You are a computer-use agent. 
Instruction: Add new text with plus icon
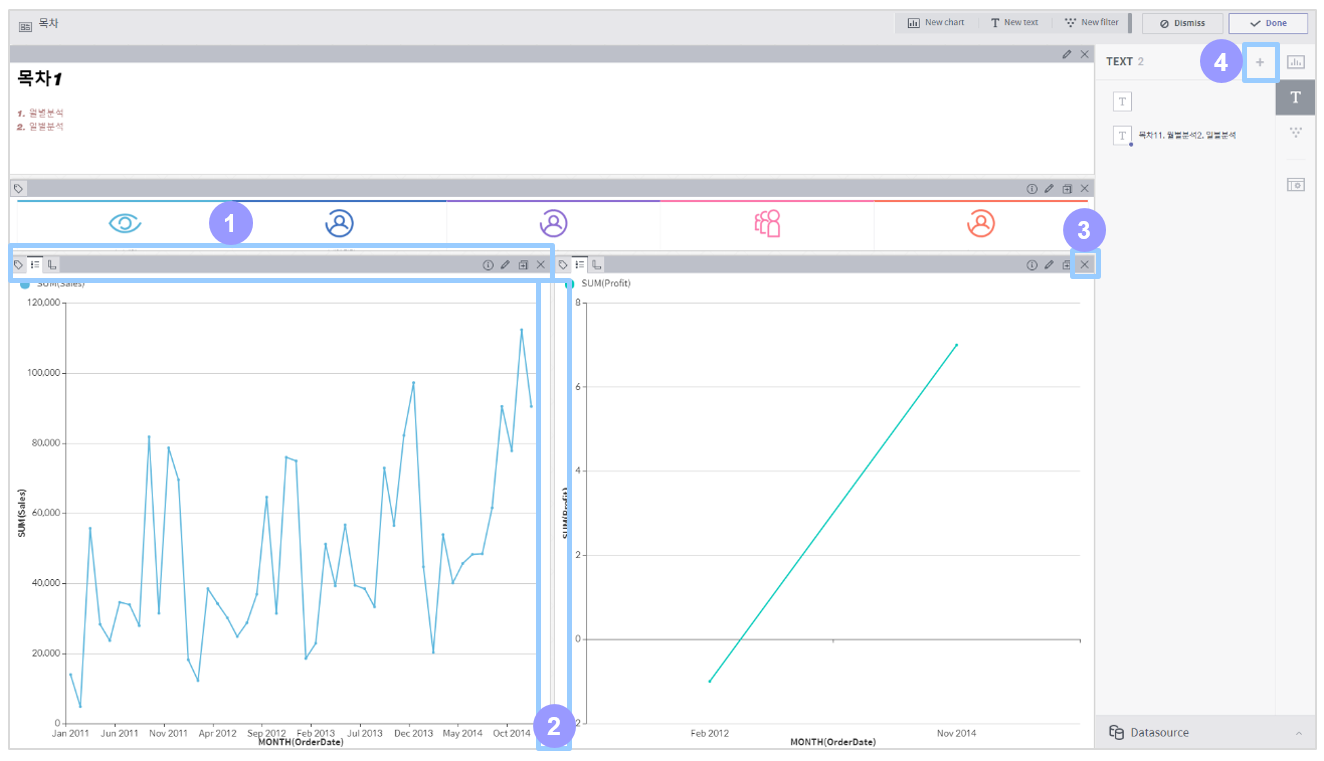click(1260, 62)
